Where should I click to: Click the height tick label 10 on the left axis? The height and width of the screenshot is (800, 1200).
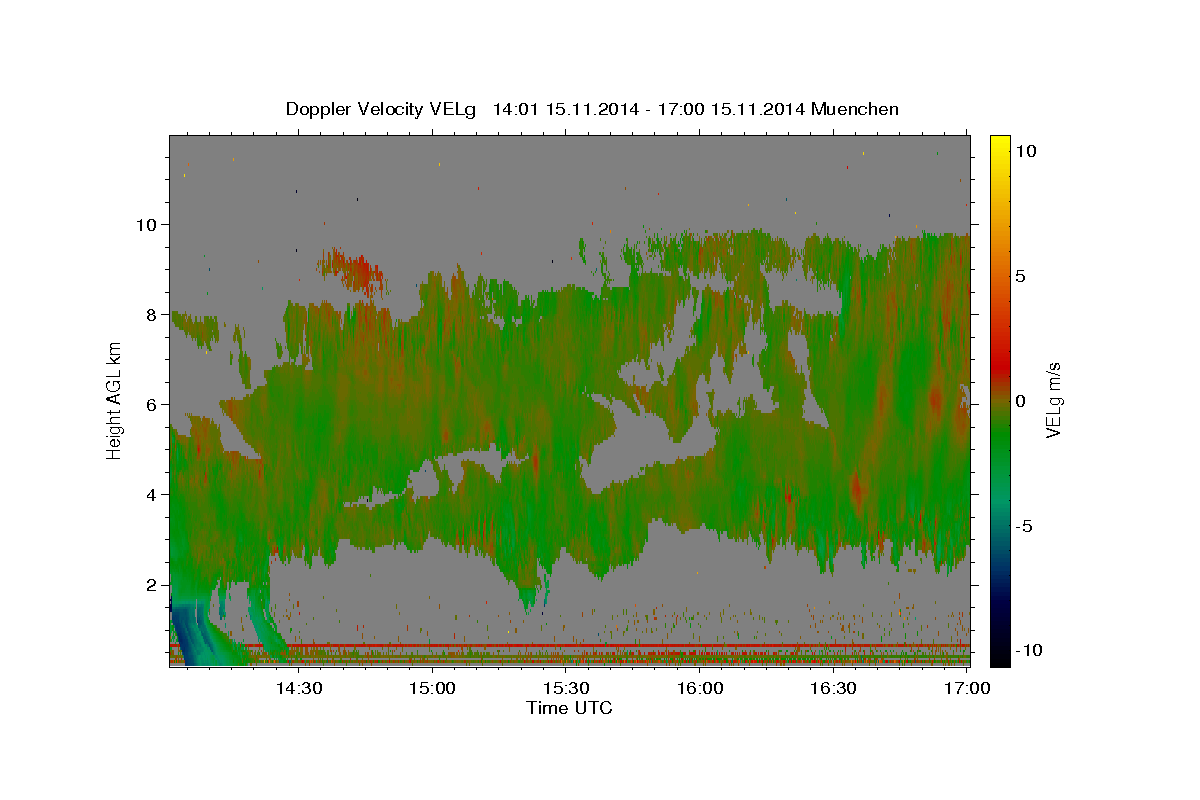(x=149, y=225)
